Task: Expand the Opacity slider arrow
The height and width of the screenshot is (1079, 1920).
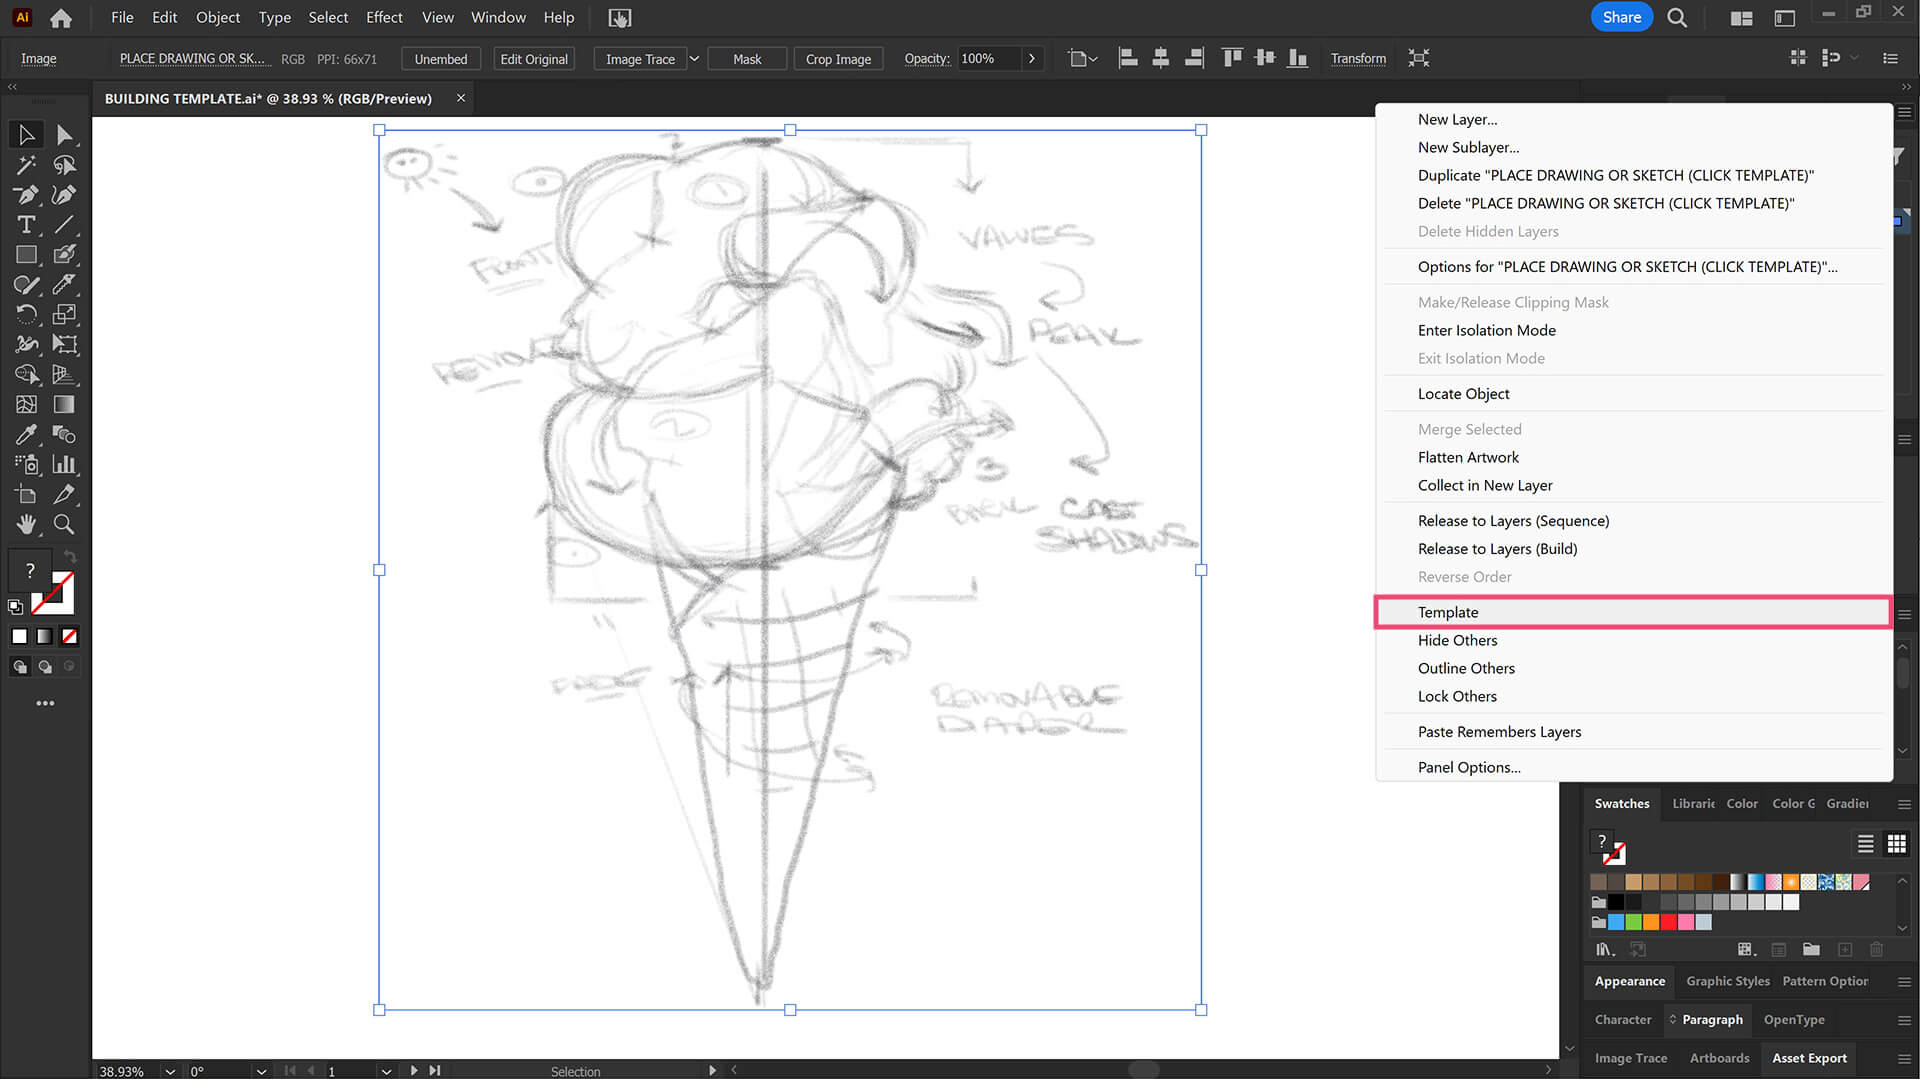Action: pyautogui.click(x=1031, y=59)
